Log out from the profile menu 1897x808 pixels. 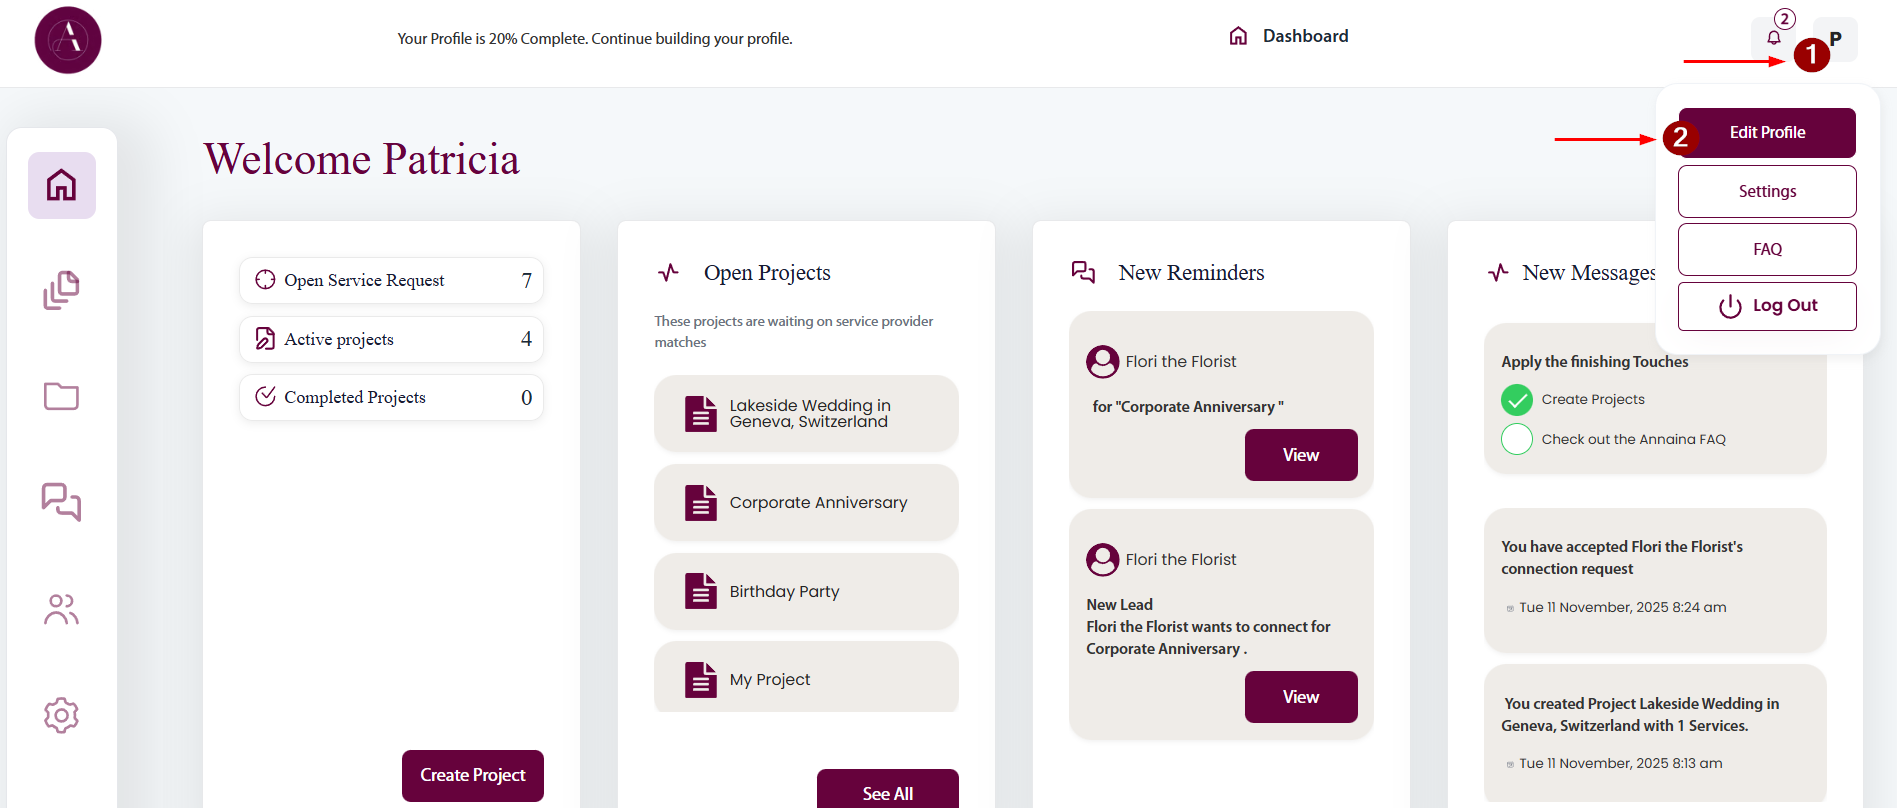point(1766,306)
